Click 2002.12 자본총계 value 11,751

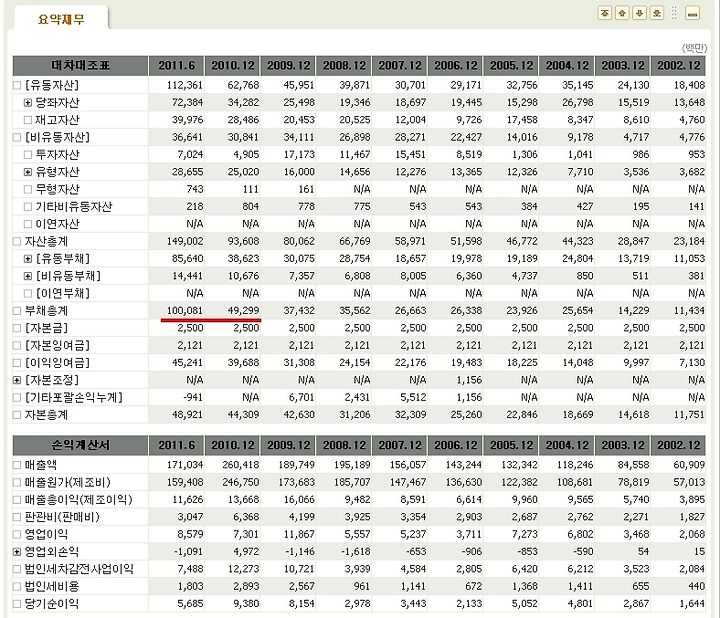pyautogui.click(x=689, y=415)
